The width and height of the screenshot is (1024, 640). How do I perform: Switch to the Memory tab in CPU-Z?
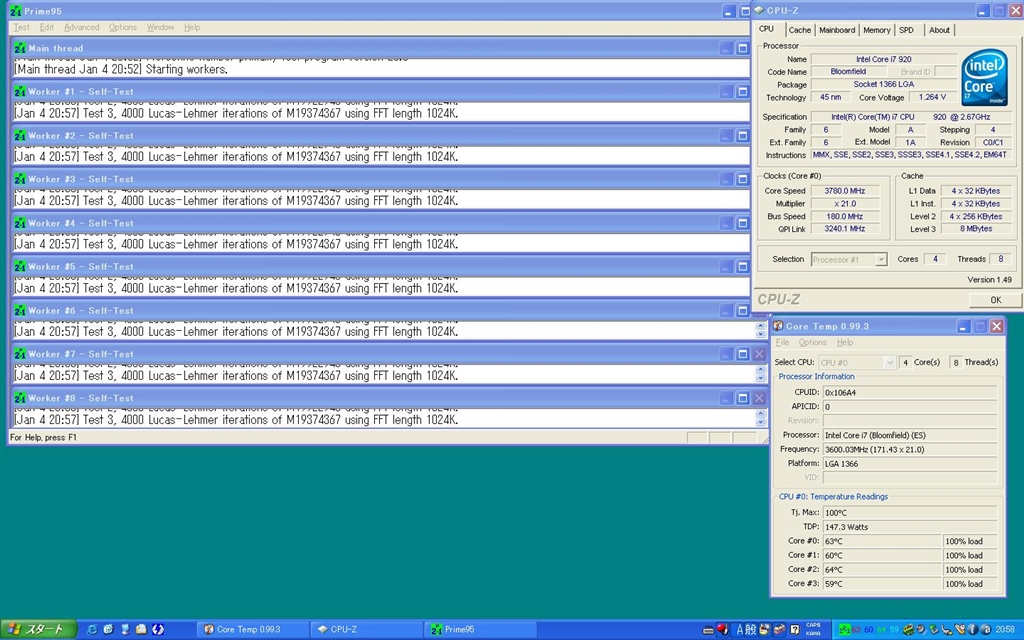point(877,30)
